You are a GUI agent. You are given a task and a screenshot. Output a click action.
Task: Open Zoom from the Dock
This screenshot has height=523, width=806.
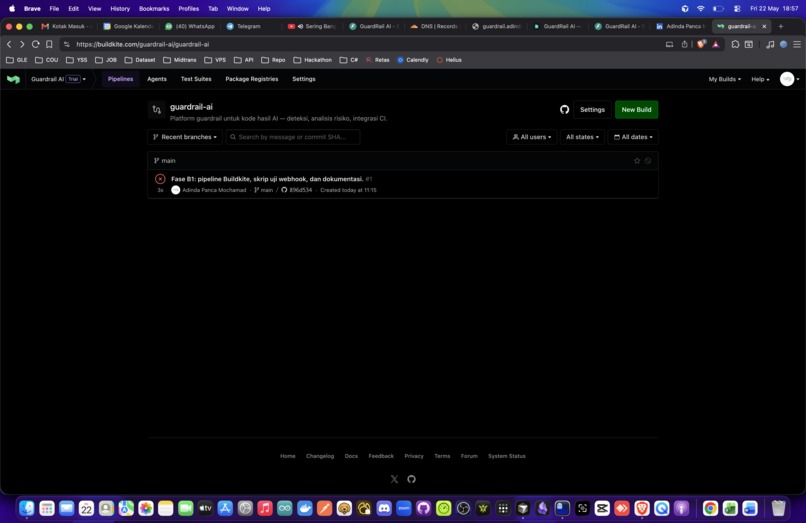[x=404, y=508]
